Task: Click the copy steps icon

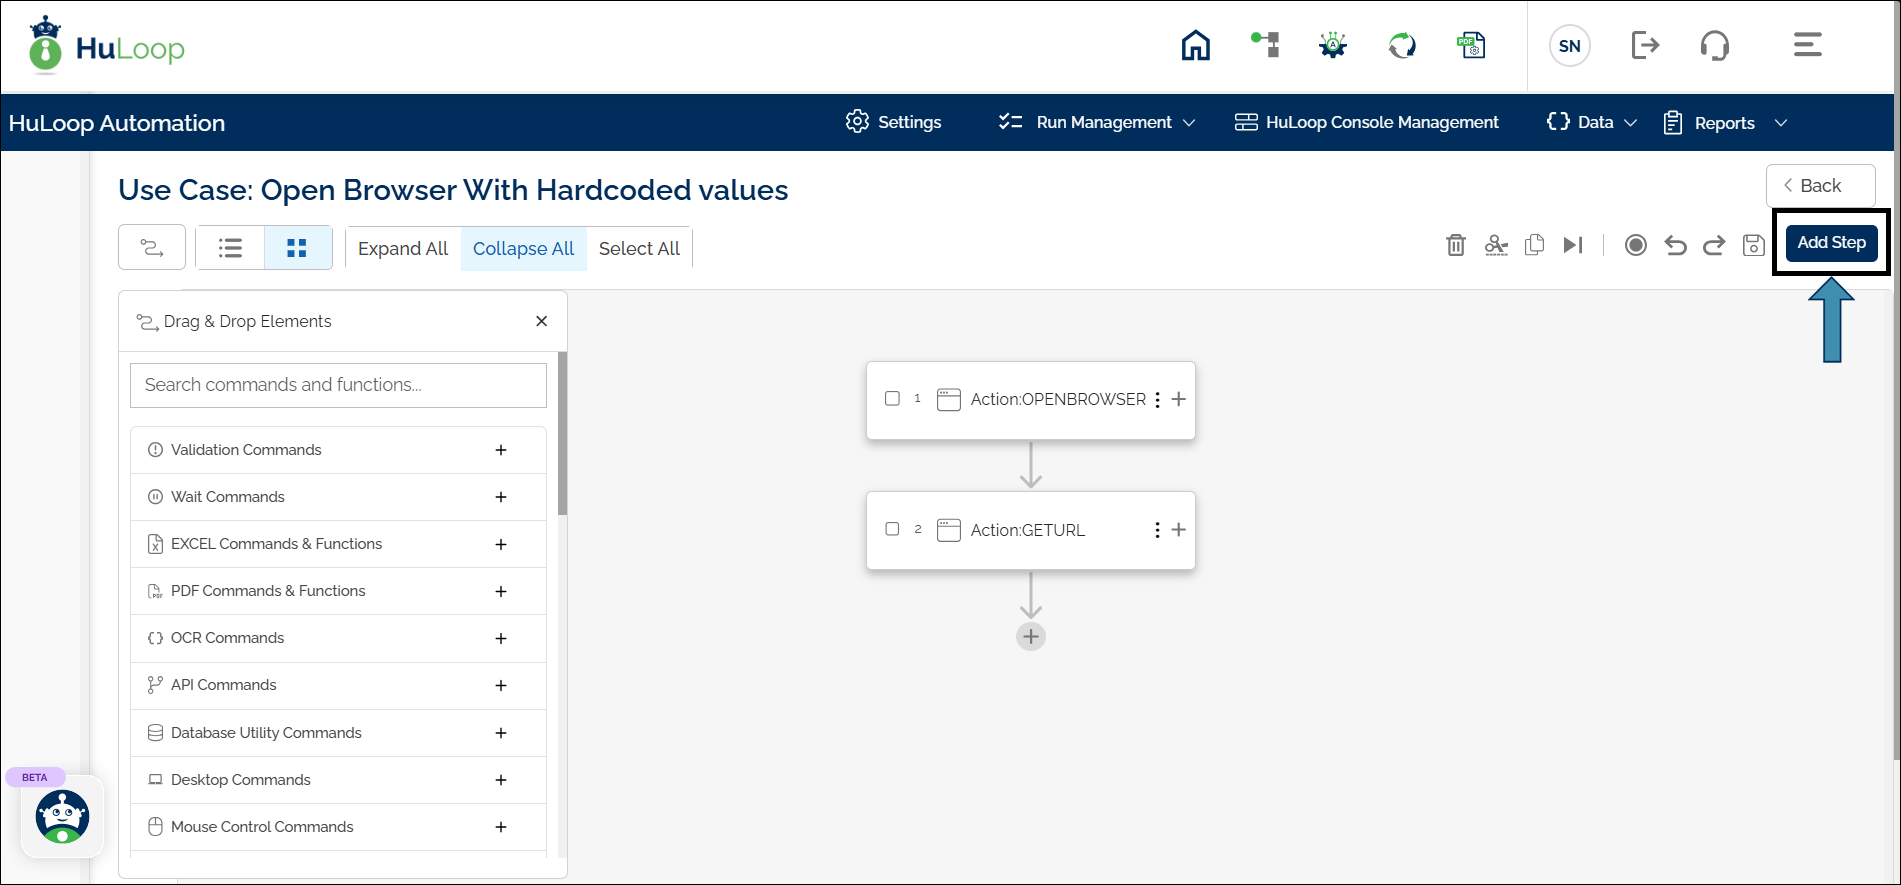Action: point(1534,245)
